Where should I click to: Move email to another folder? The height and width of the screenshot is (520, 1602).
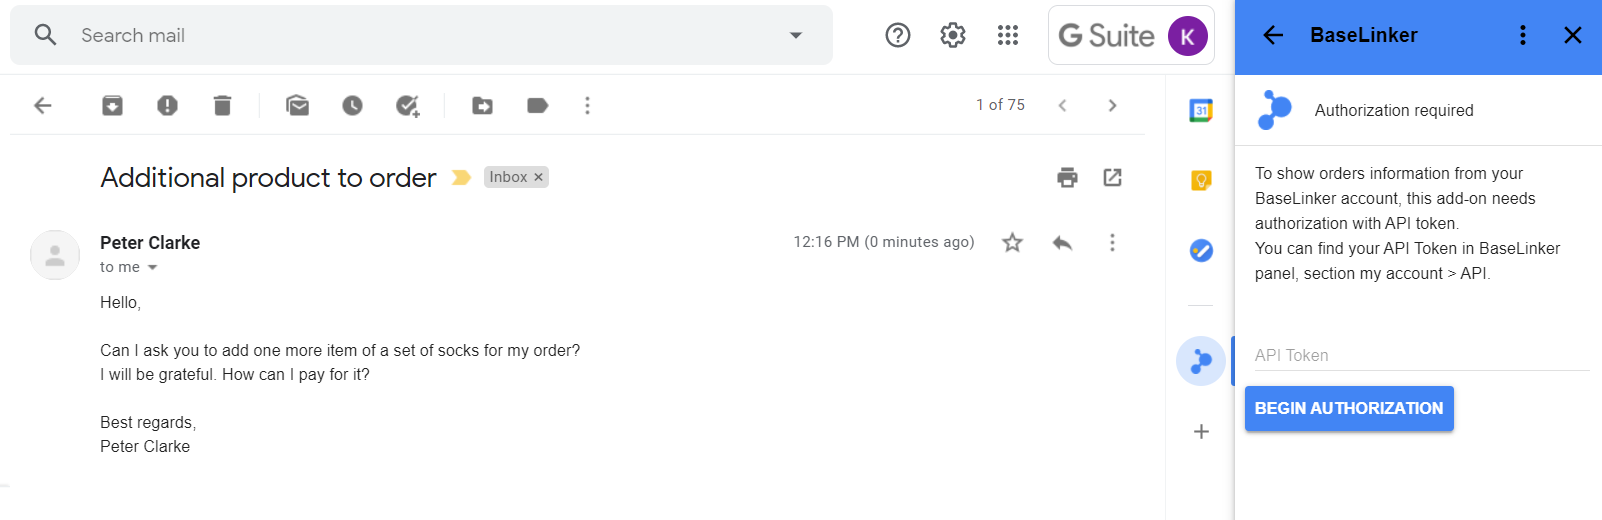(482, 105)
